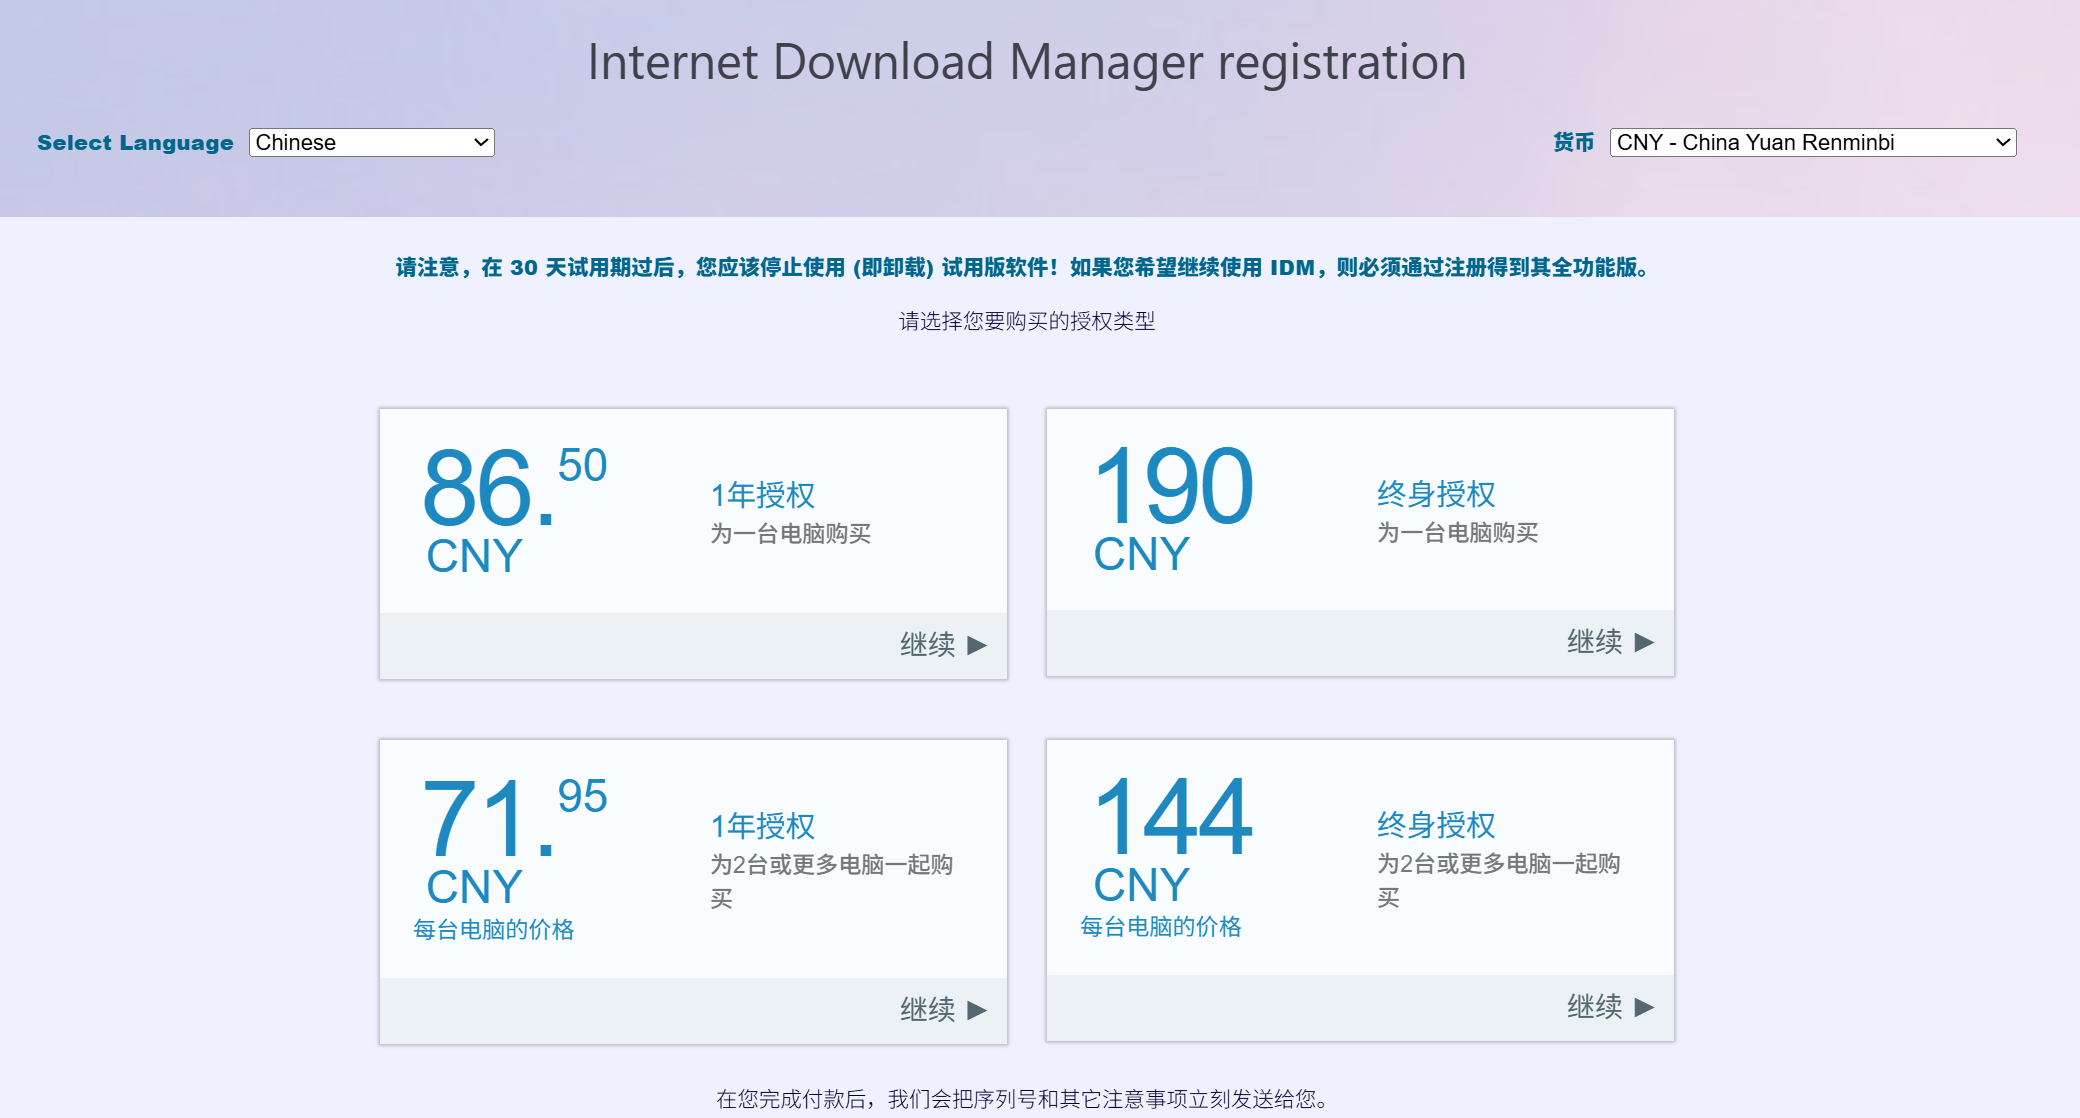Select the 86.50 CNY price text

pos(515,510)
